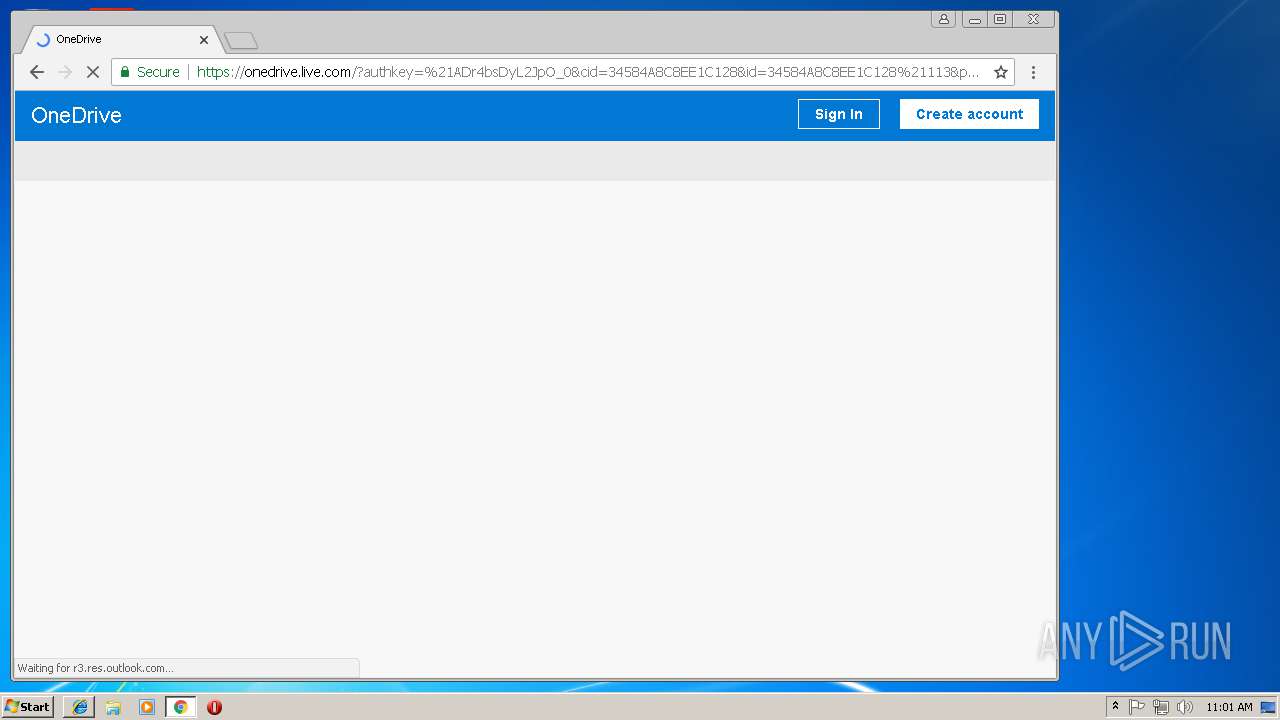Click the 'Waiting for r3.res.outlook.com' status text

95,668
